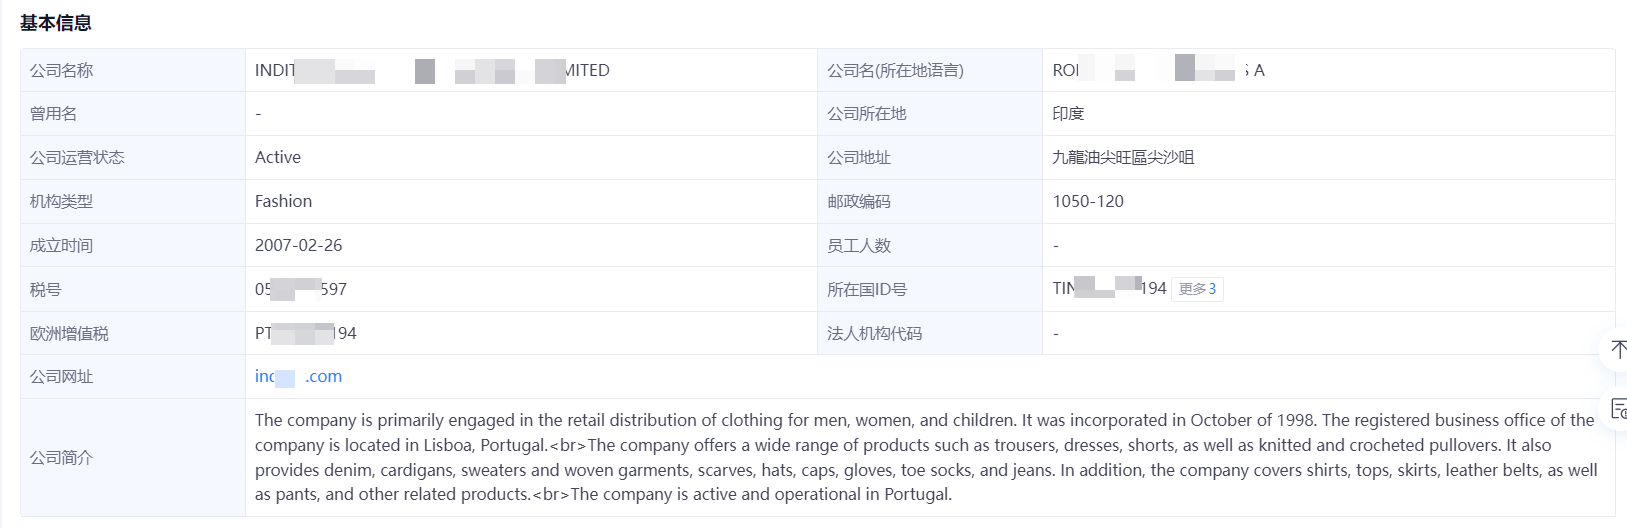Click the back-to-top arrow icon
Viewport: 1627px width, 528px height.
[1618, 349]
